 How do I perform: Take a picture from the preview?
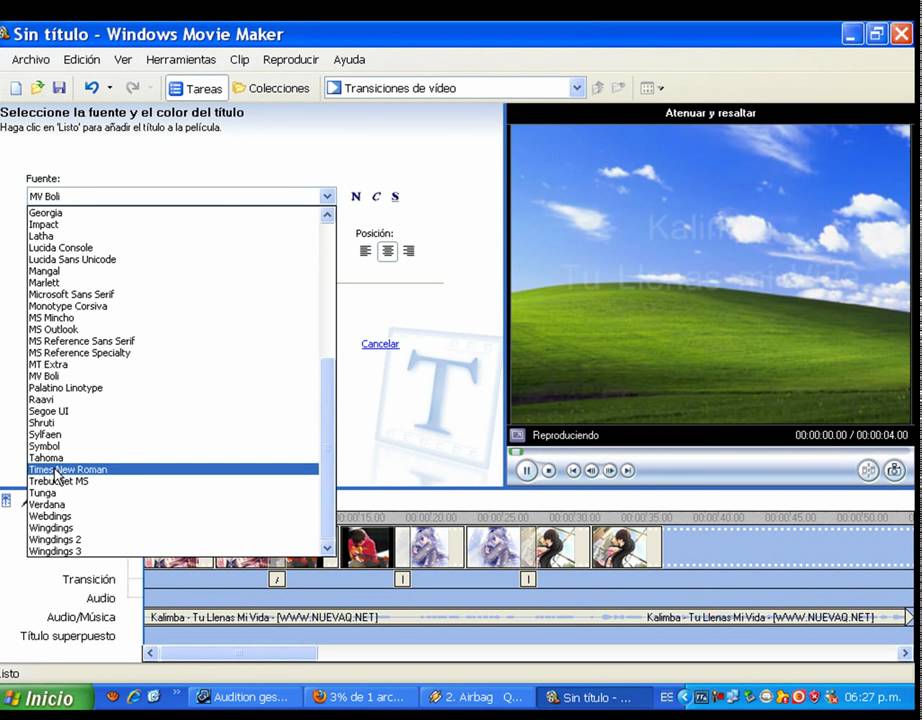coord(894,471)
